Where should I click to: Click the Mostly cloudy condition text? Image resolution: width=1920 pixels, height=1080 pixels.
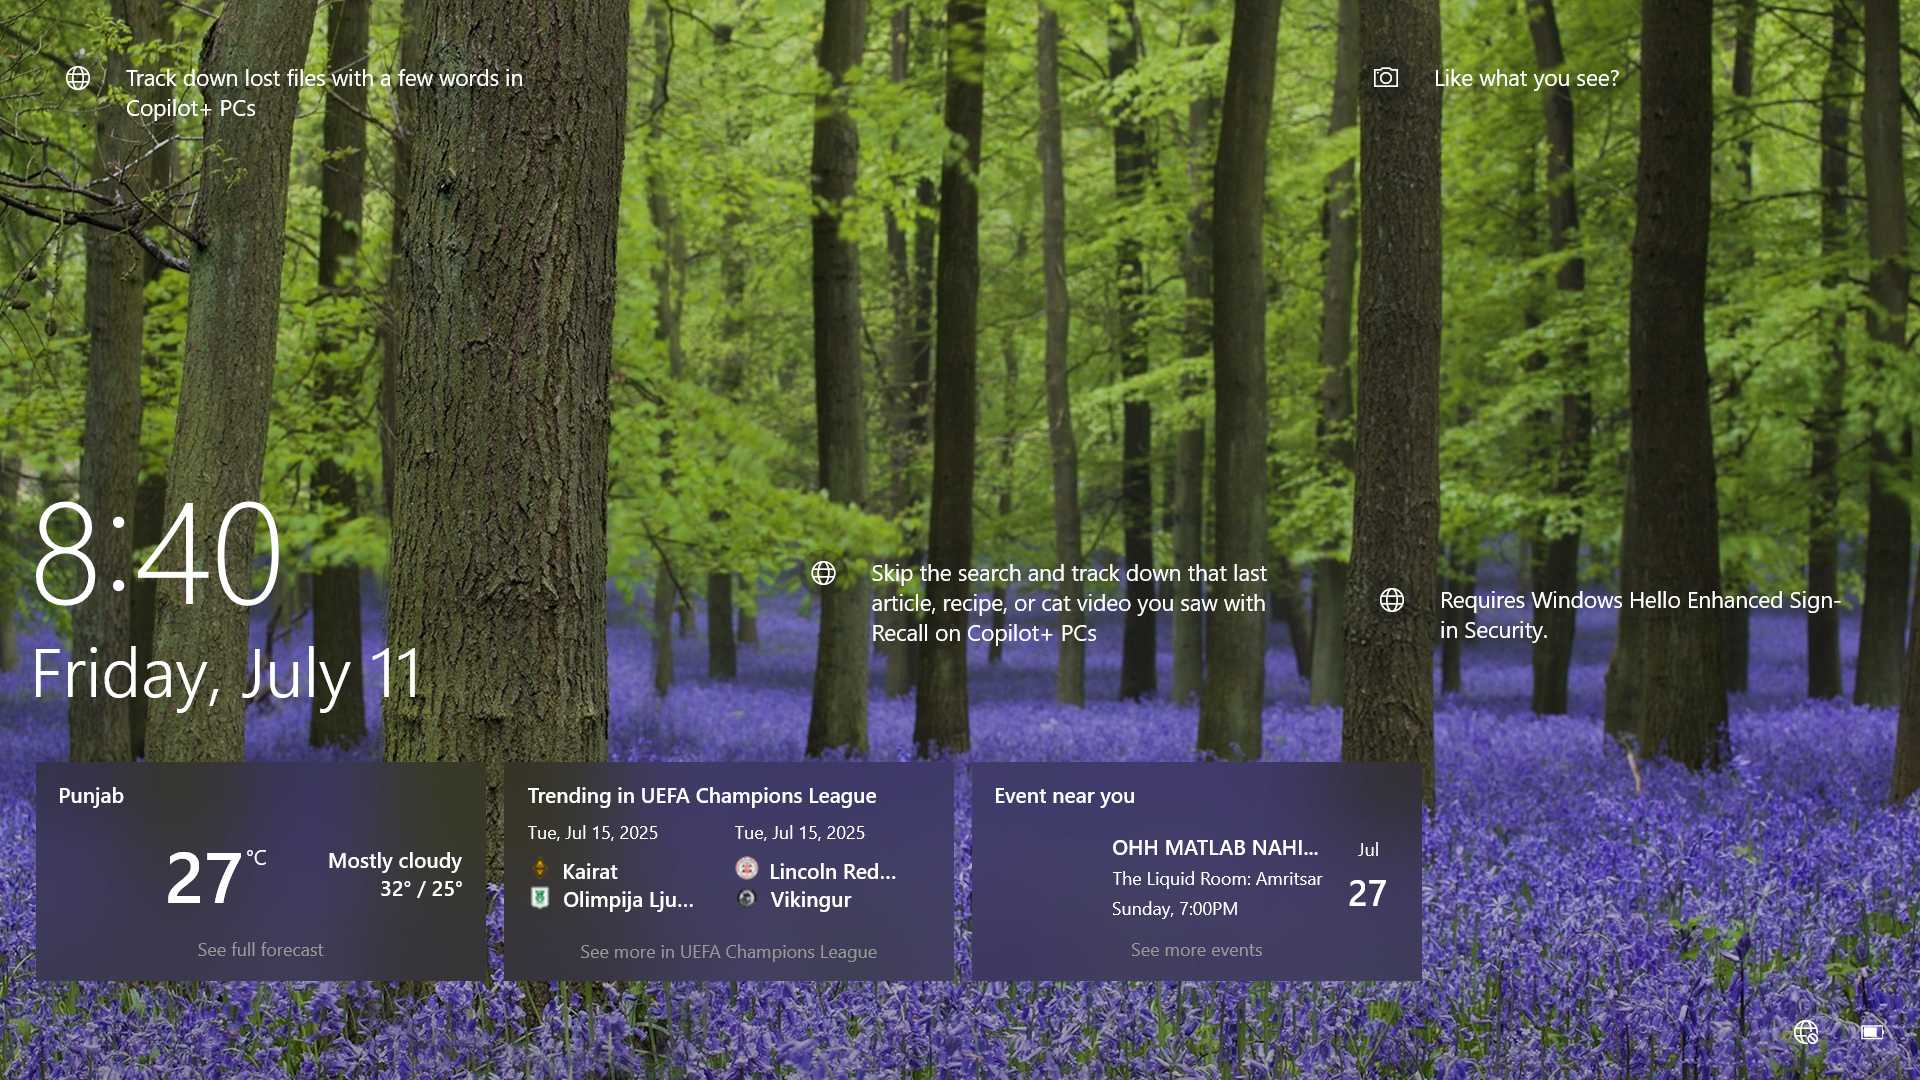coord(395,860)
